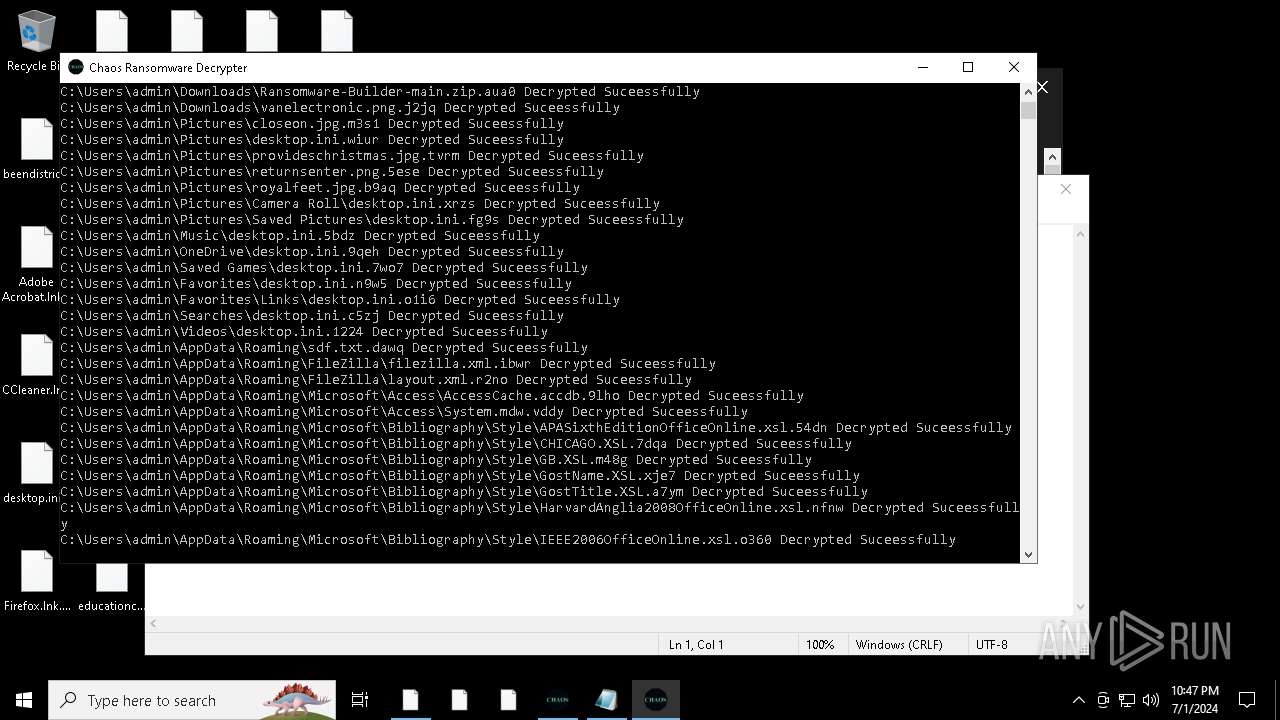Click the GostName.XSL.xje7 line
Viewport: 1280px width, 720px height.
pos(460,475)
